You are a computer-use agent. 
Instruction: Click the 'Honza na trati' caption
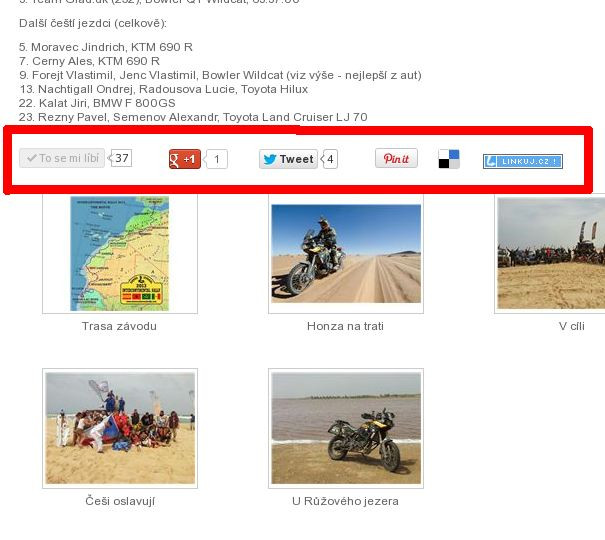pos(345,326)
